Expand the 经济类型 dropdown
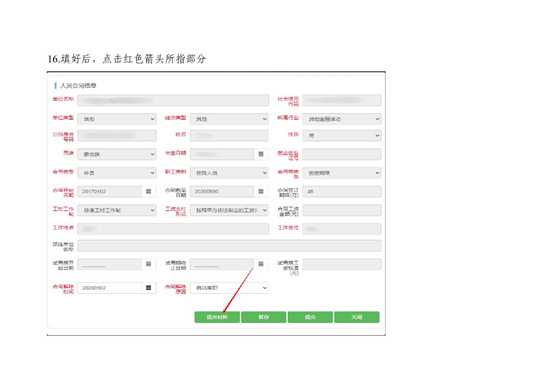Viewport: 550px width, 389px height. click(x=229, y=119)
